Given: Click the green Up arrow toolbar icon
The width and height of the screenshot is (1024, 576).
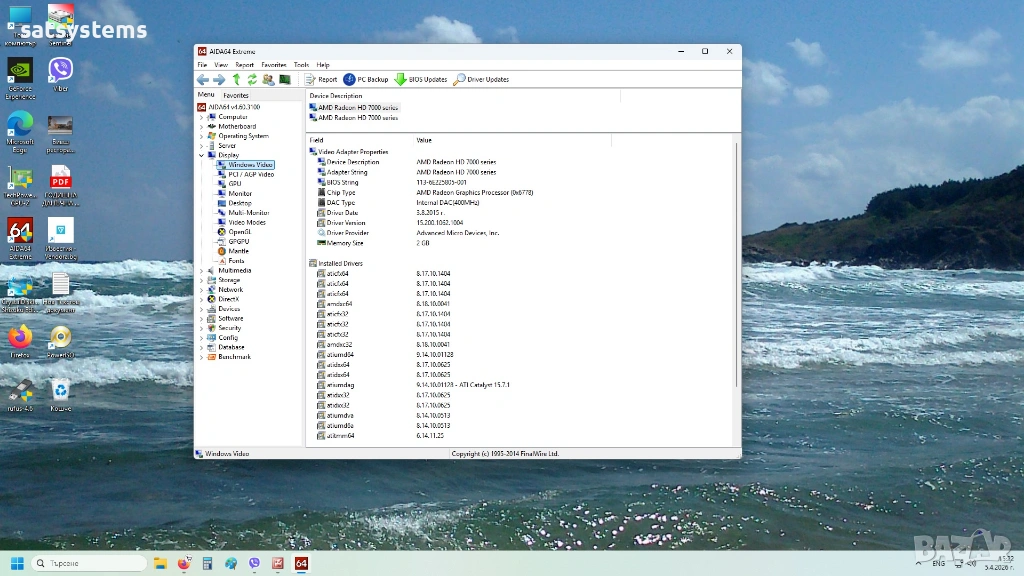Looking at the screenshot, I should point(236,79).
